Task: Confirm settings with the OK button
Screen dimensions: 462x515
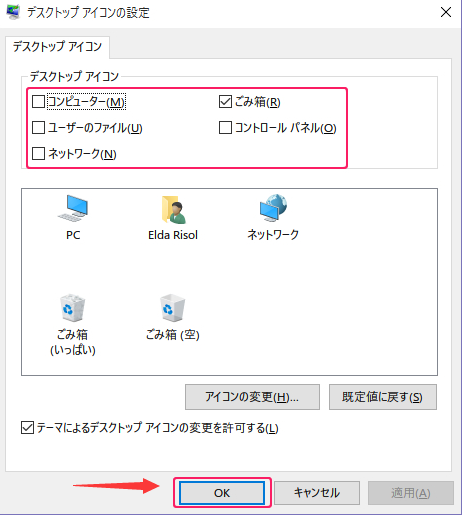Action: pyautogui.click(x=222, y=493)
